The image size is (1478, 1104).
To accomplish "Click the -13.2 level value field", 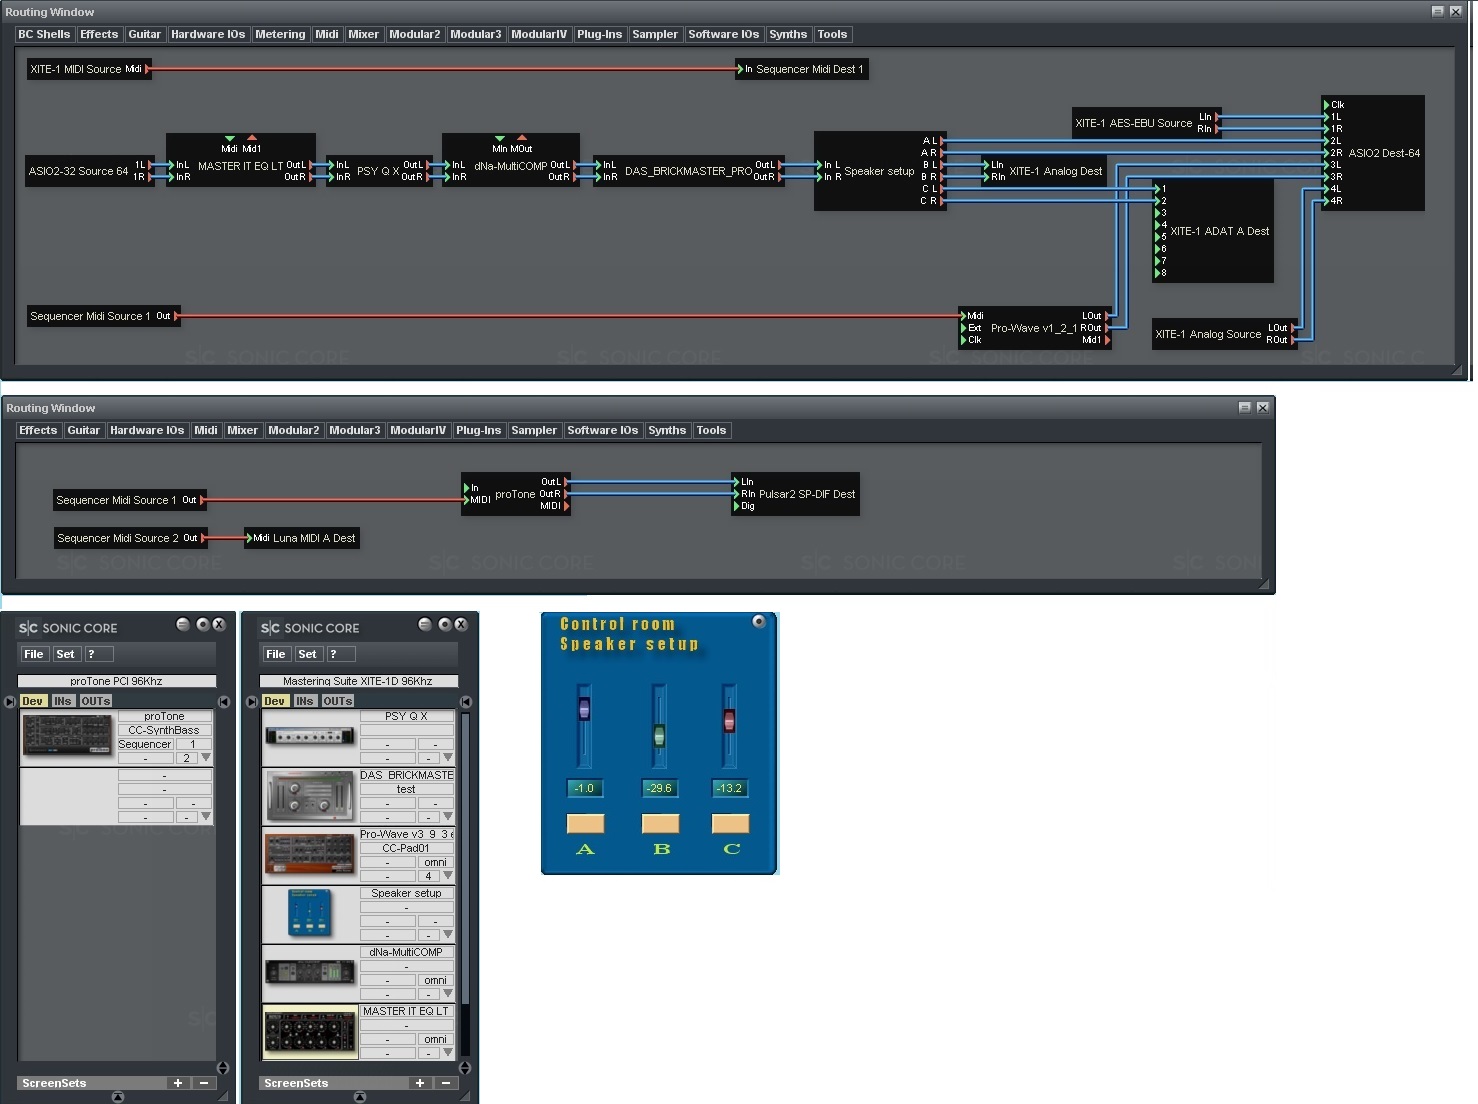I will (x=730, y=788).
